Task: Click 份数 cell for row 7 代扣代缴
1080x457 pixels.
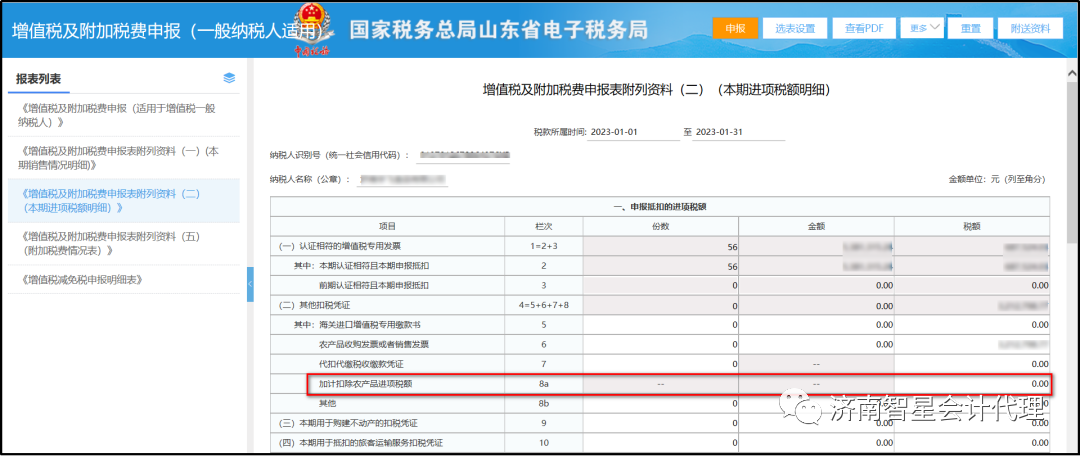Action: [x=661, y=363]
